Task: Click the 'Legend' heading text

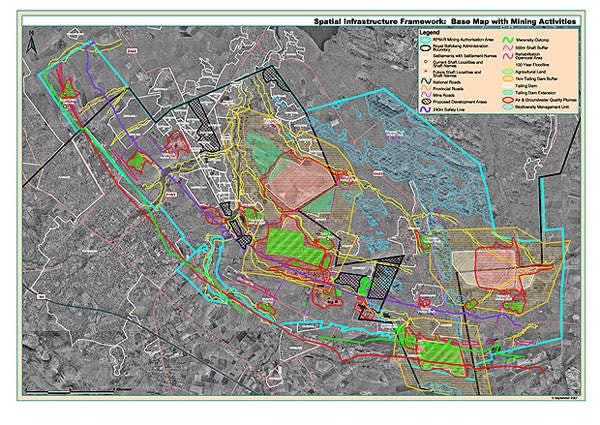Action: [430, 33]
